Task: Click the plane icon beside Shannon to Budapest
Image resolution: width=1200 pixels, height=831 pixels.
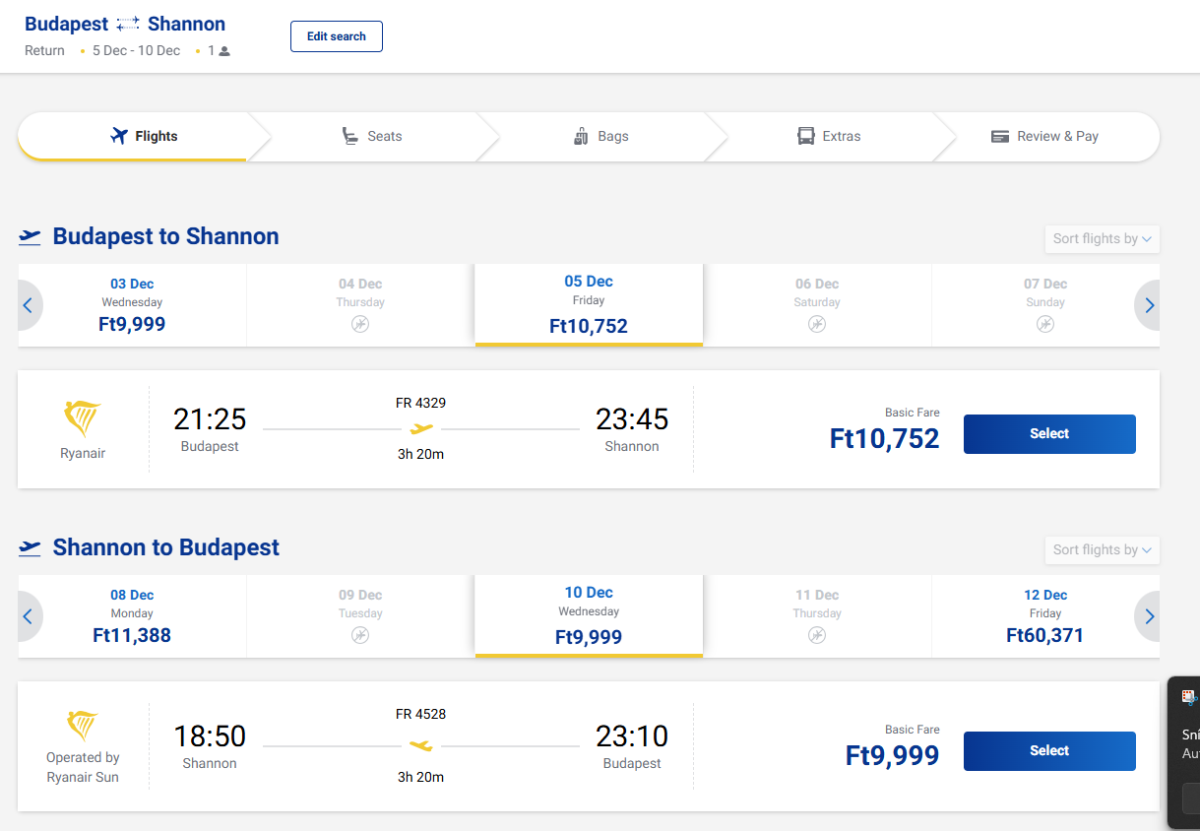Action: pos(30,548)
